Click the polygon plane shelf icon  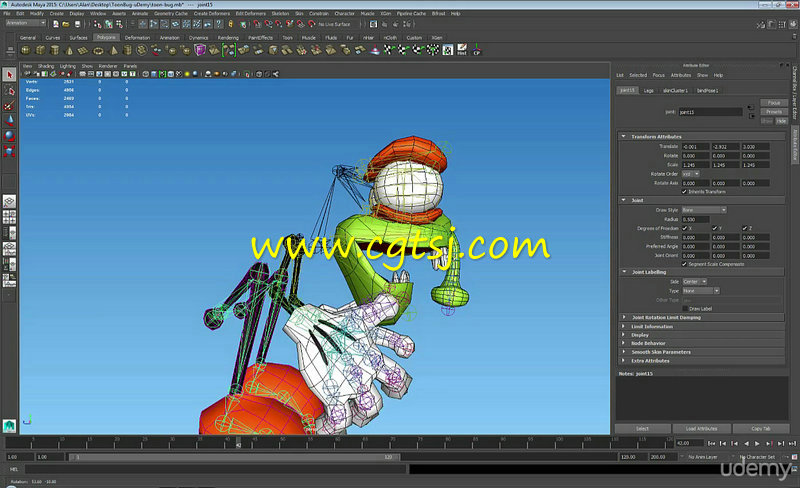tap(84, 50)
